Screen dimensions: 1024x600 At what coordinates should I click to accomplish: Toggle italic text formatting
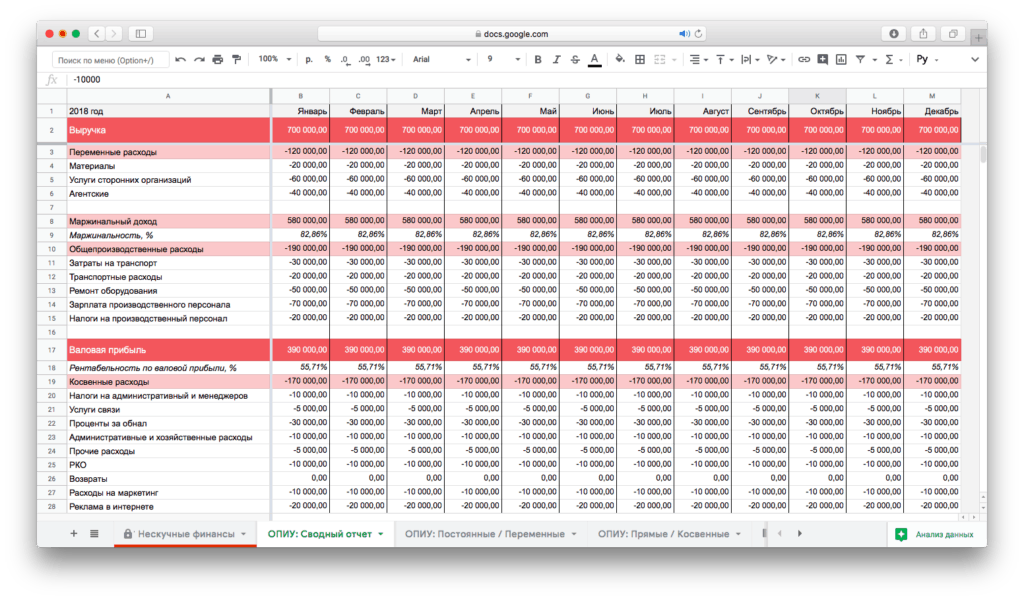point(556,59)
